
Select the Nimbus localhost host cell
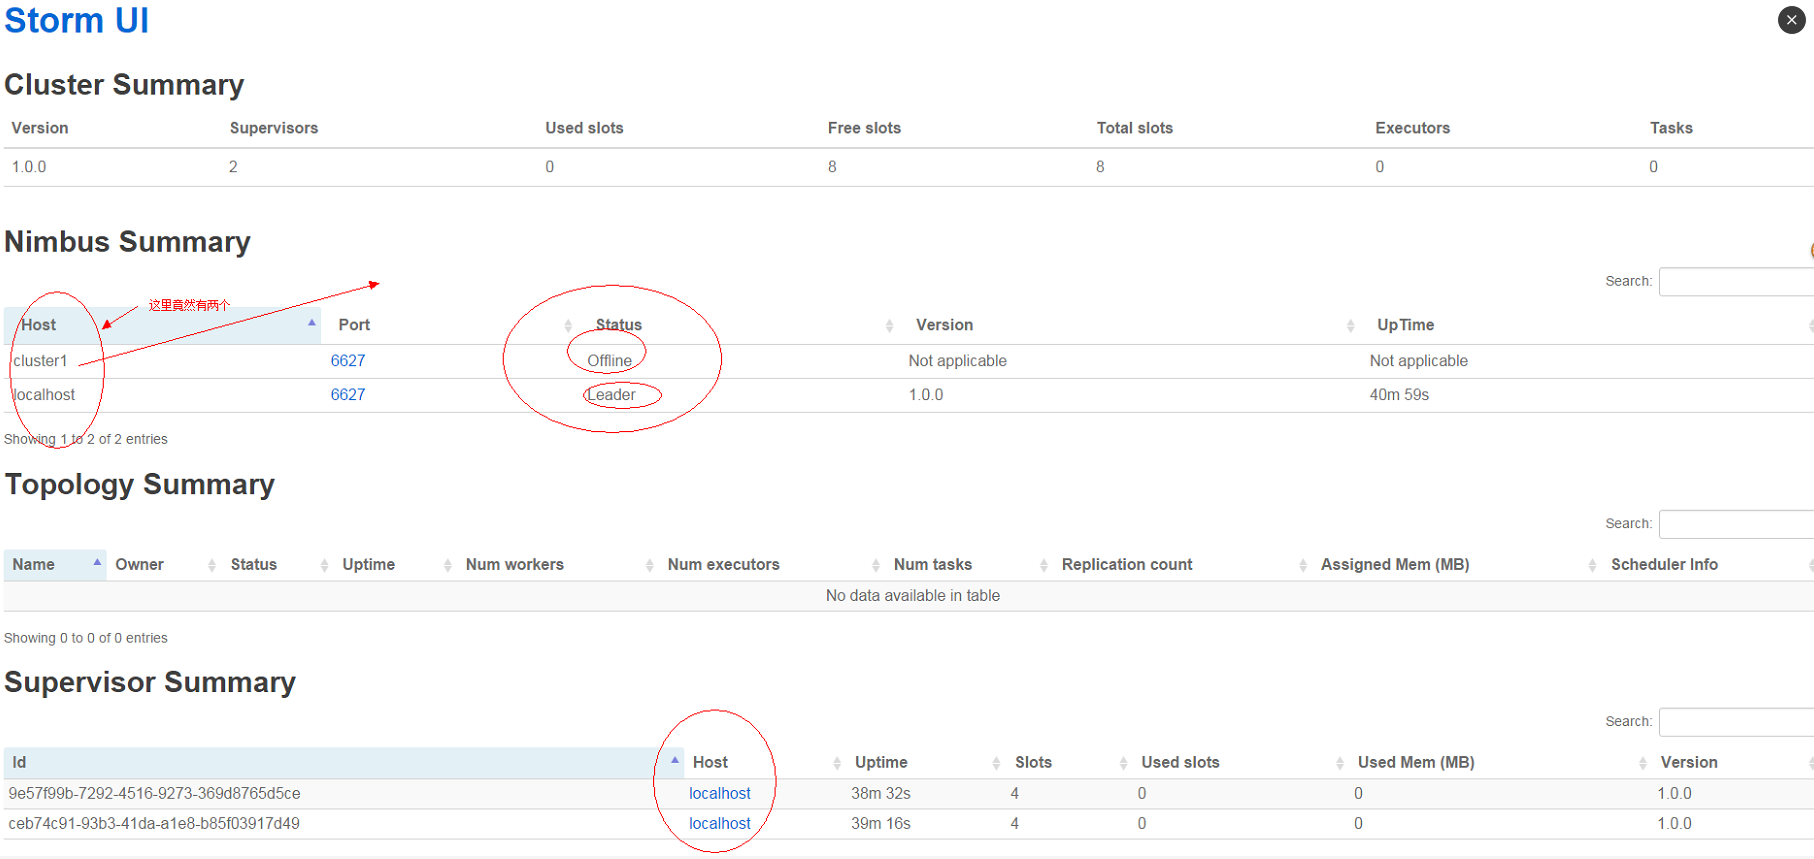tap(43, 395)
